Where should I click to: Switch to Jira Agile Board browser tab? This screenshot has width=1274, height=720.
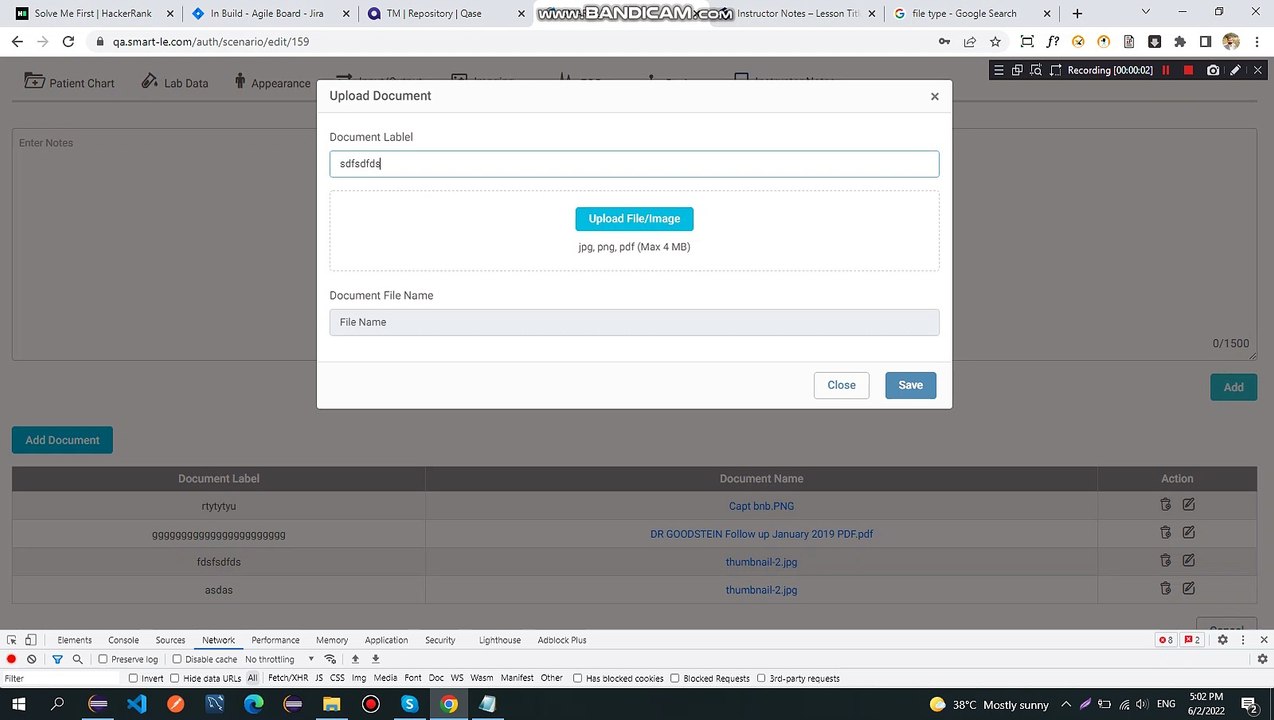coord(268,14)
